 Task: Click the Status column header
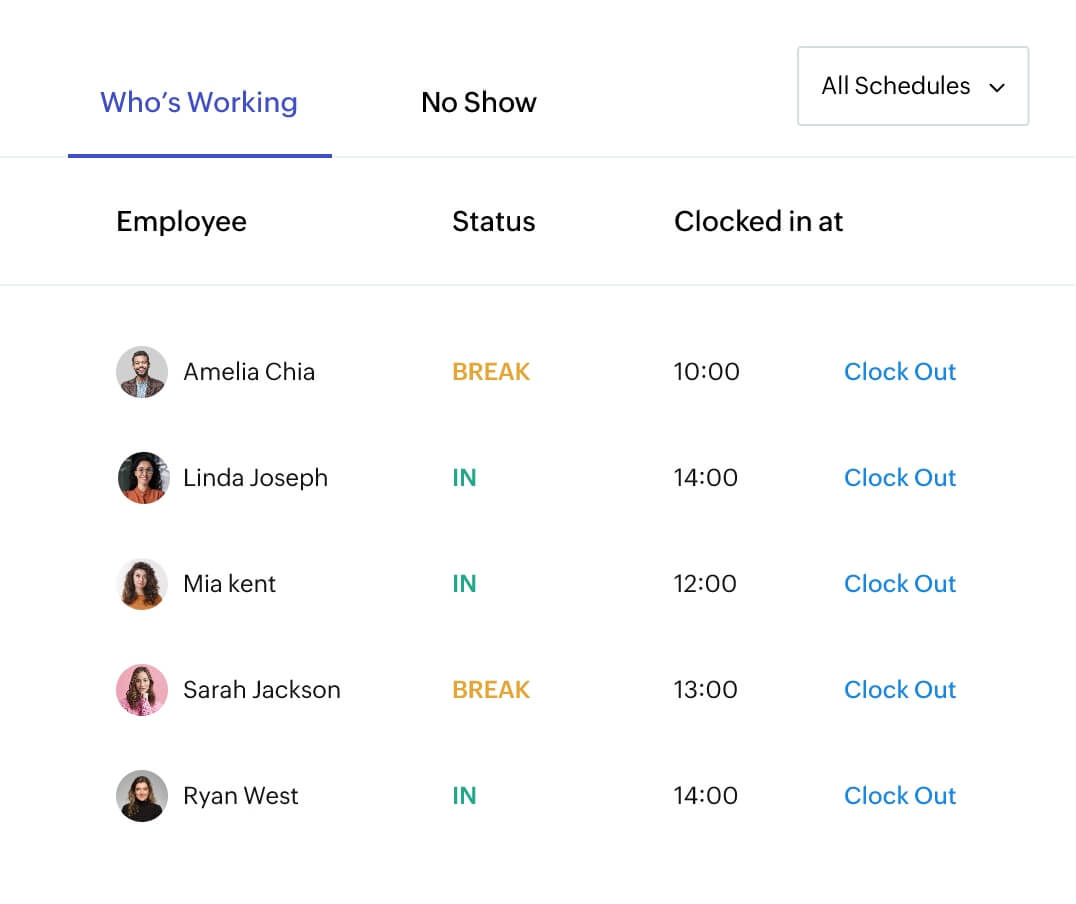tap(493, 221)
